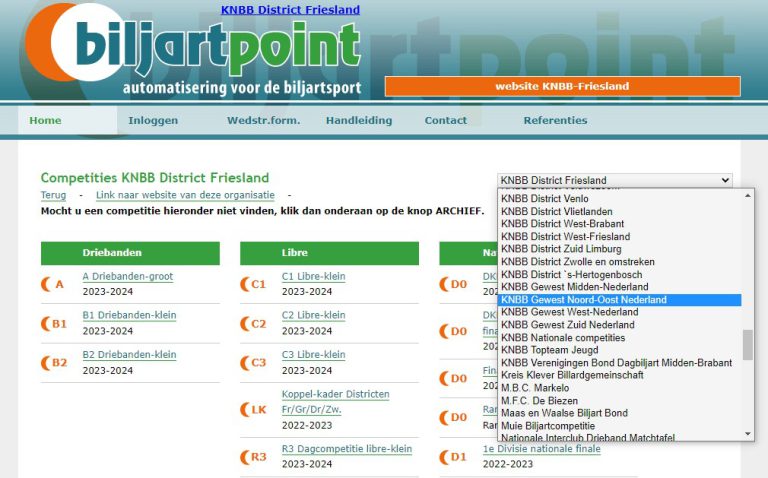Select KNBB District Vlietlanden option
The height and width of the screenshot is (478, 768).
(x=619, y=212)
